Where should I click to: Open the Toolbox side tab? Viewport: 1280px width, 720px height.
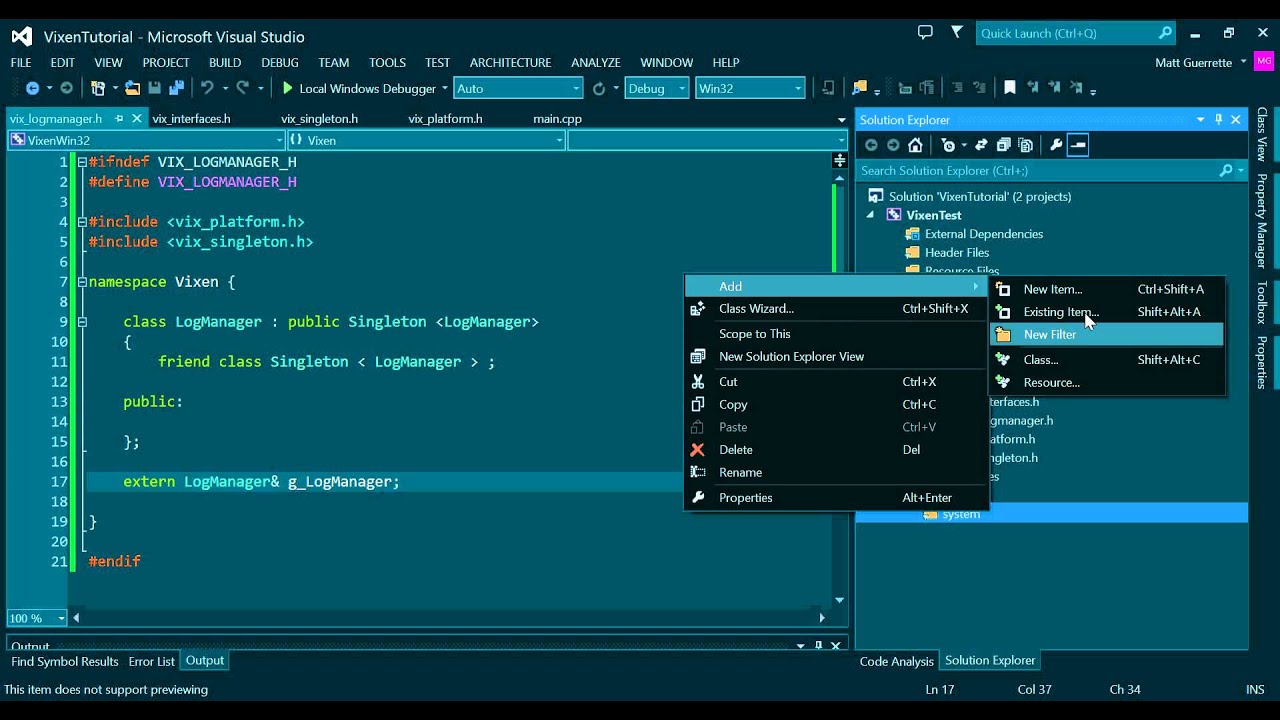point(1263,302)
